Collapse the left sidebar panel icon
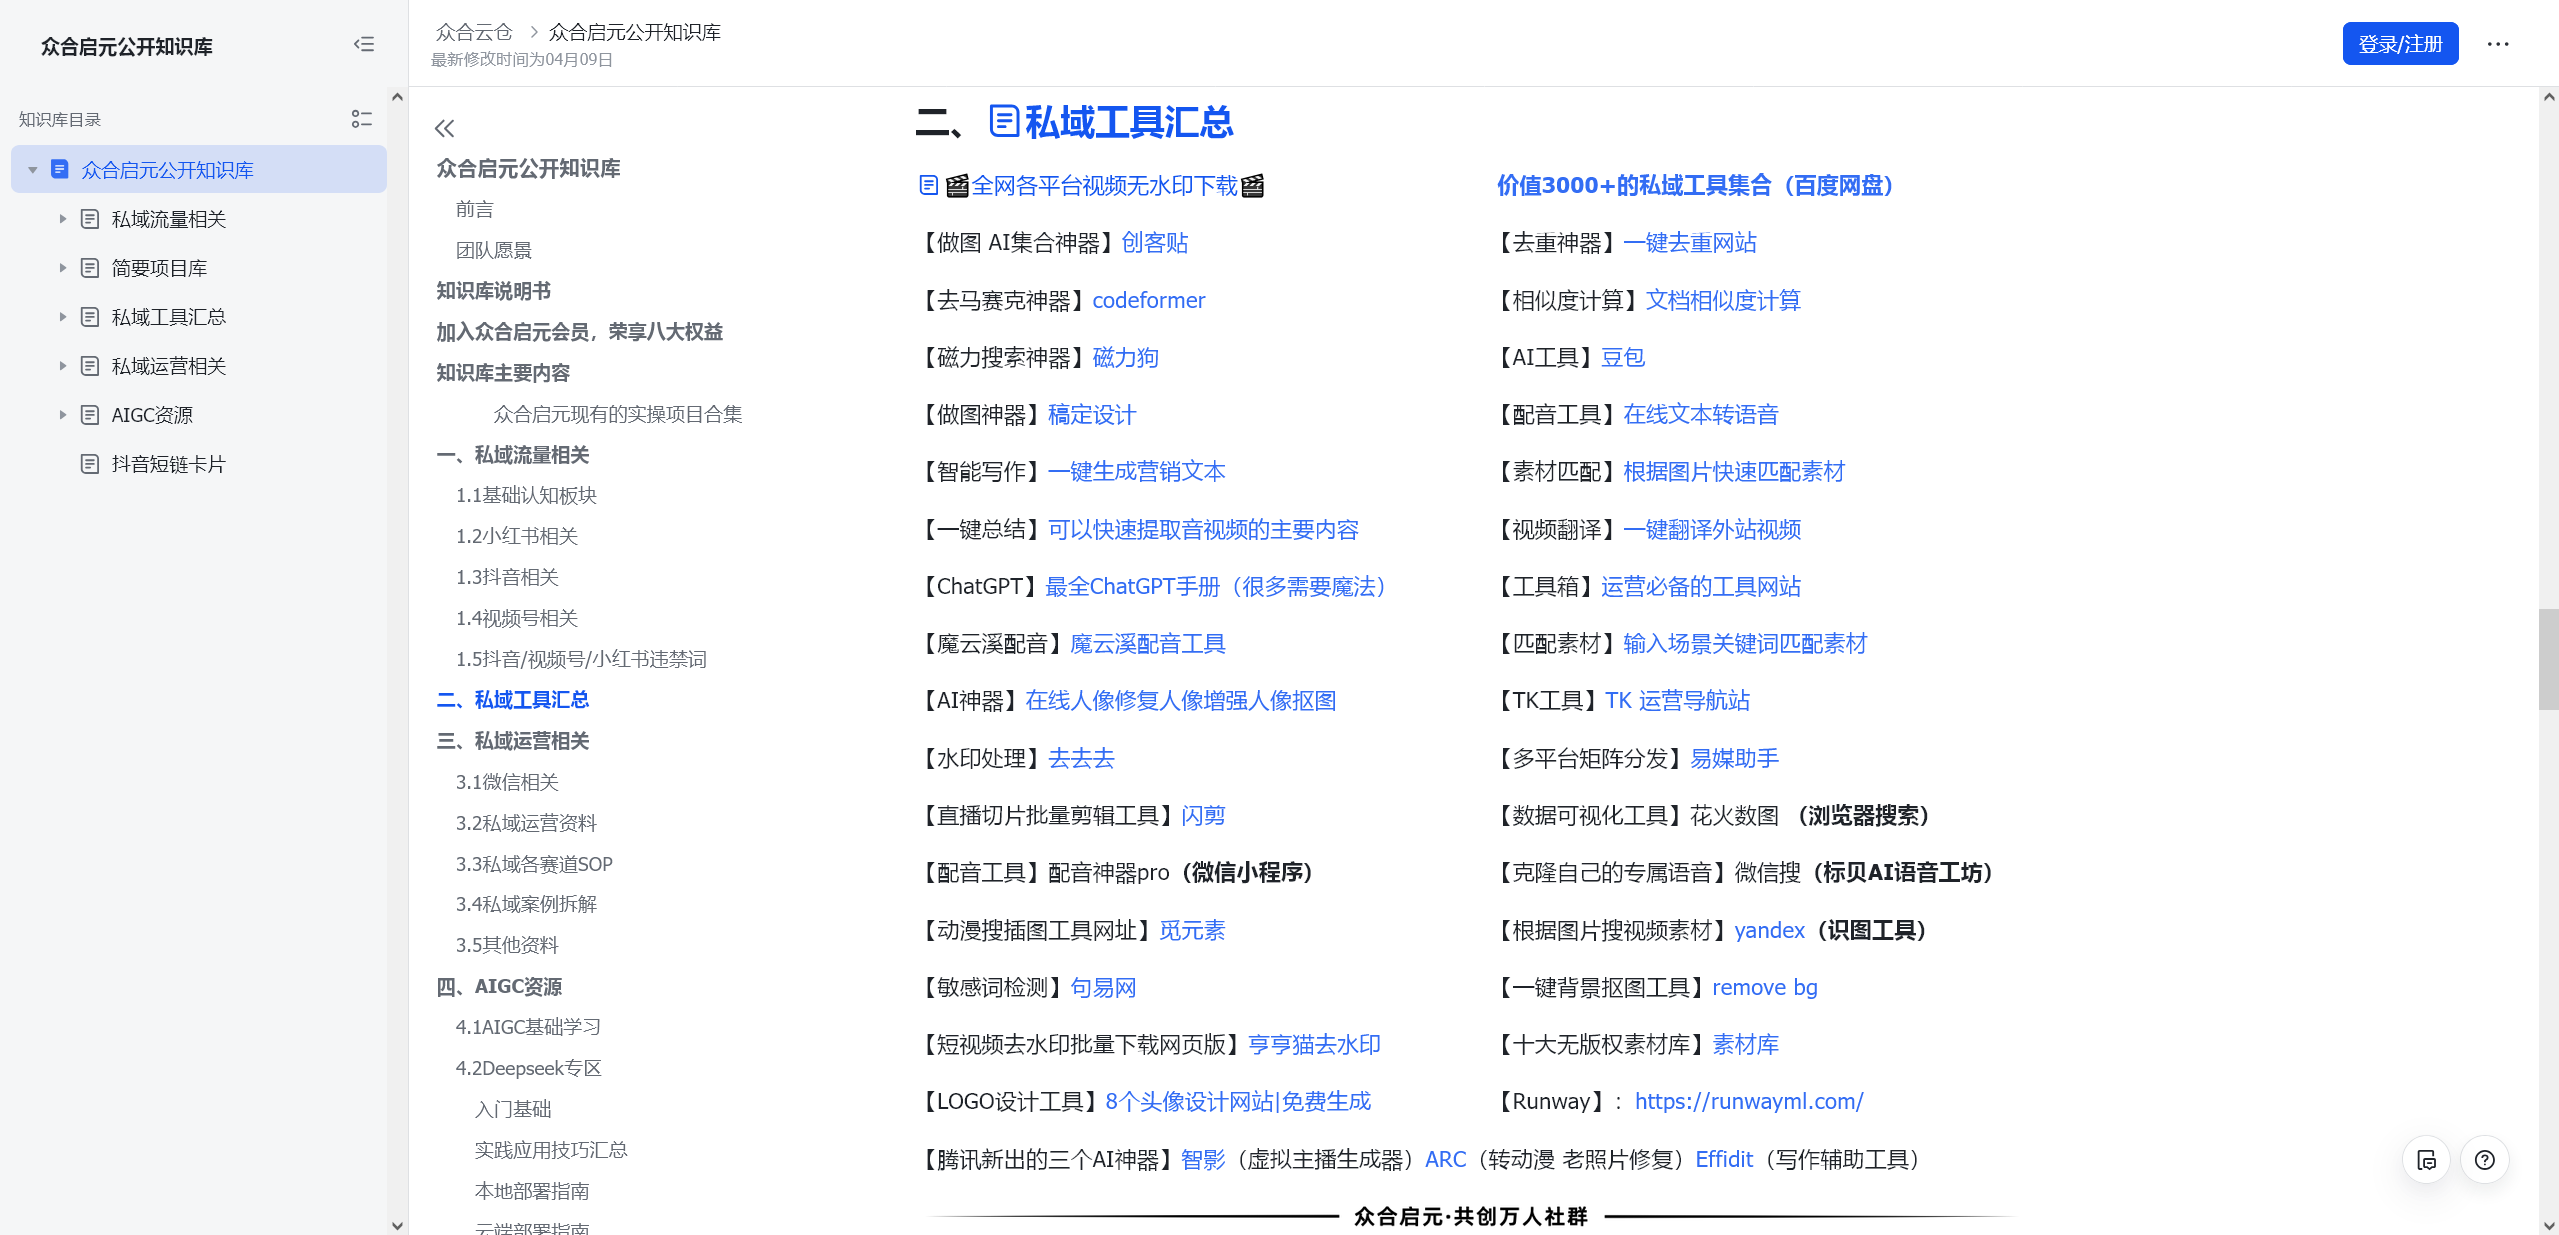This screenshot has height=1235, width=2559. click(x=364, y=44)
